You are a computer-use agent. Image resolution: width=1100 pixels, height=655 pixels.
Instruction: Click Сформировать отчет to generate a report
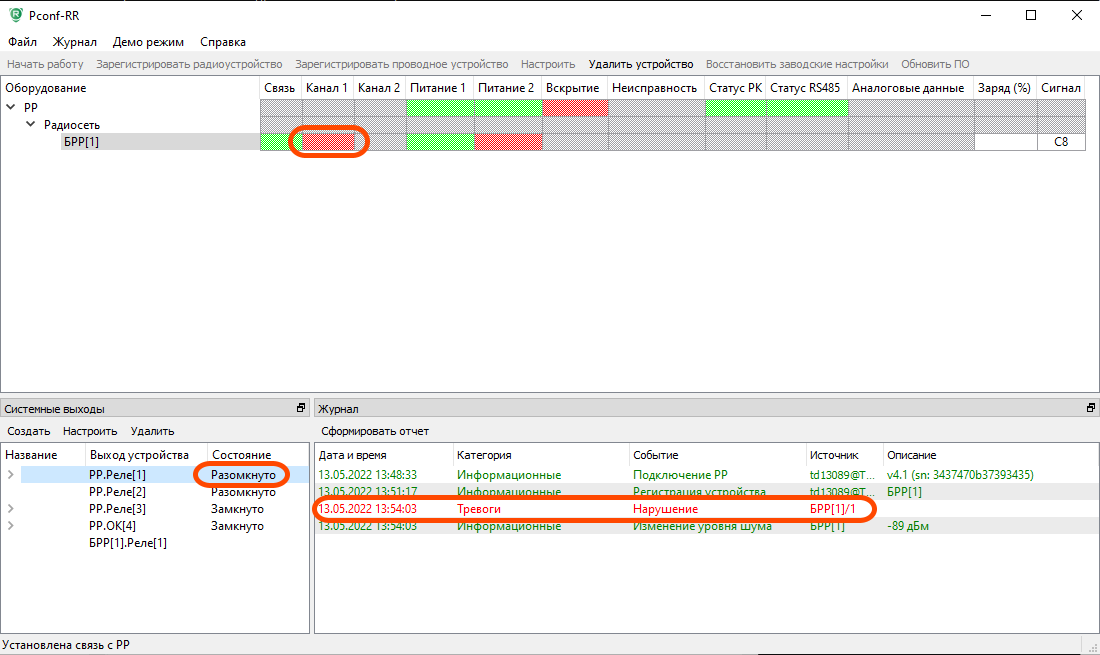[375, 431]
